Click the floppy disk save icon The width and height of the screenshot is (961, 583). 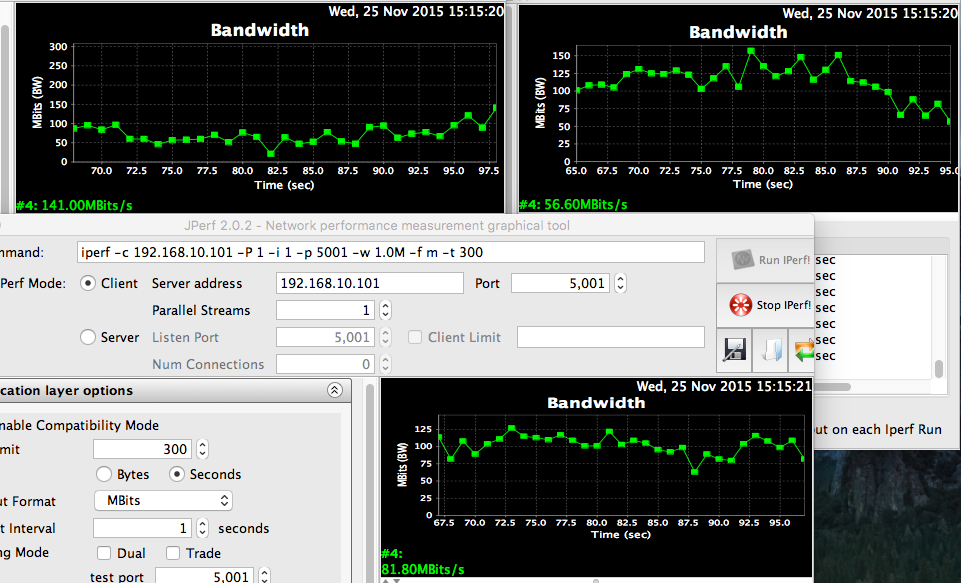pyautogui.click(x=735, y=349)
